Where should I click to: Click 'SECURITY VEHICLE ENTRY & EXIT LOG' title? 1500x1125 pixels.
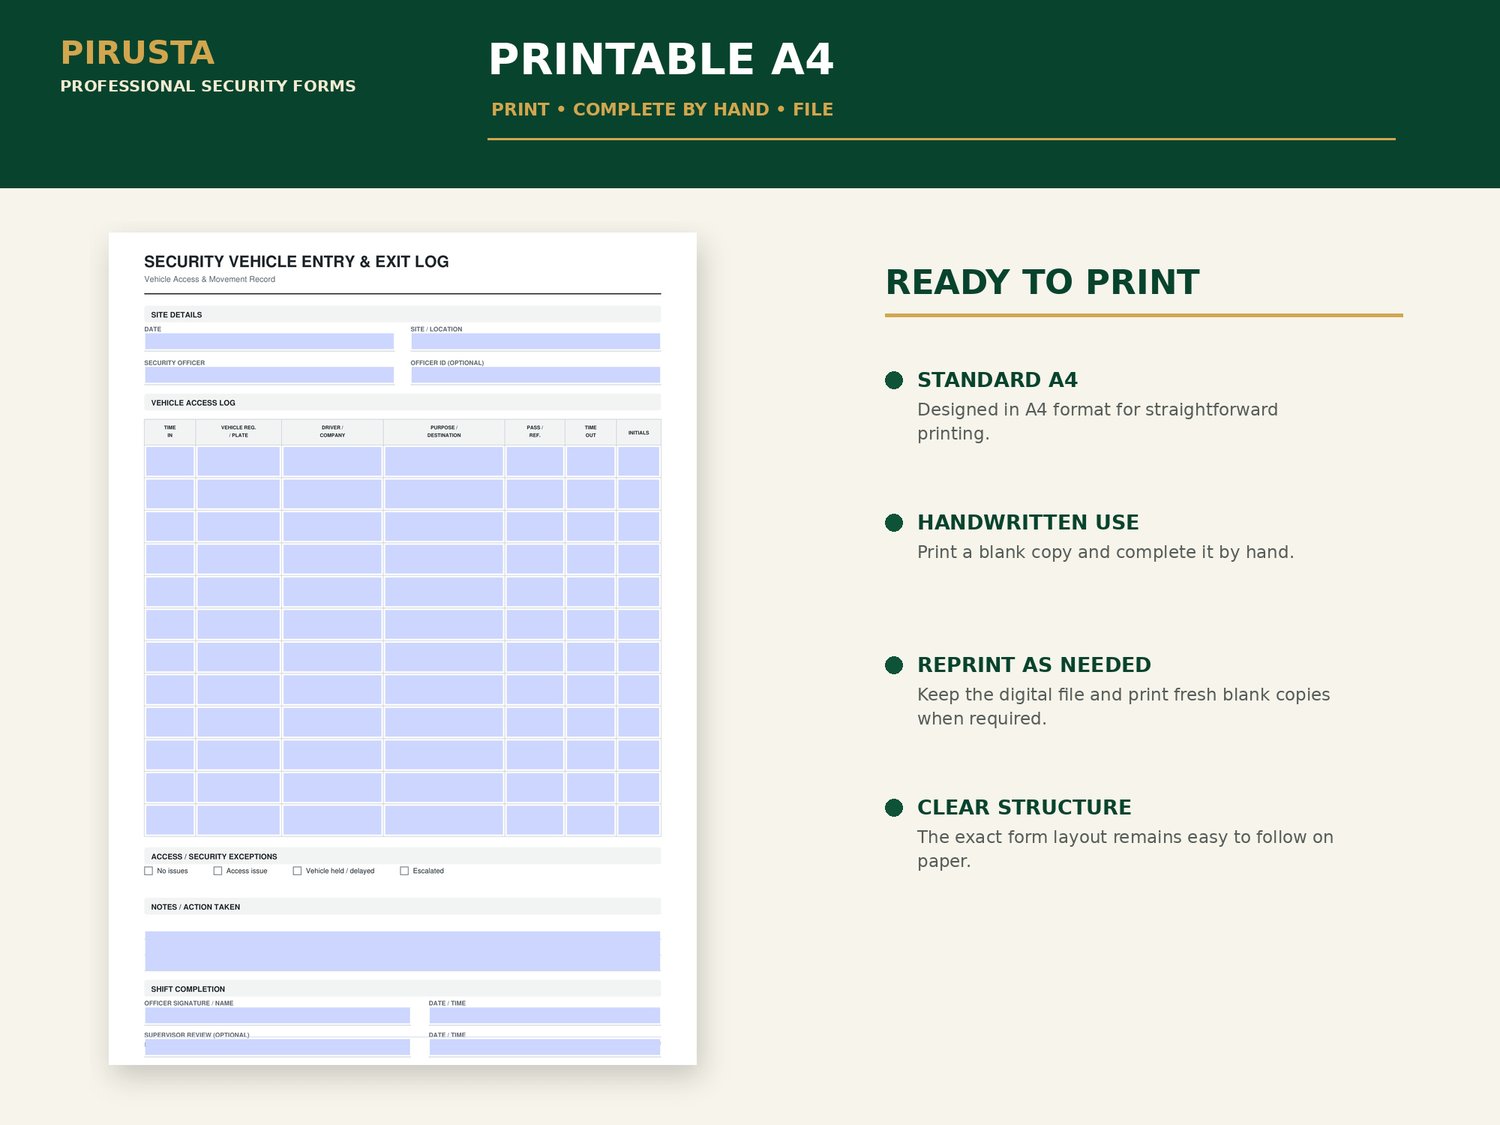pos(296,261)
